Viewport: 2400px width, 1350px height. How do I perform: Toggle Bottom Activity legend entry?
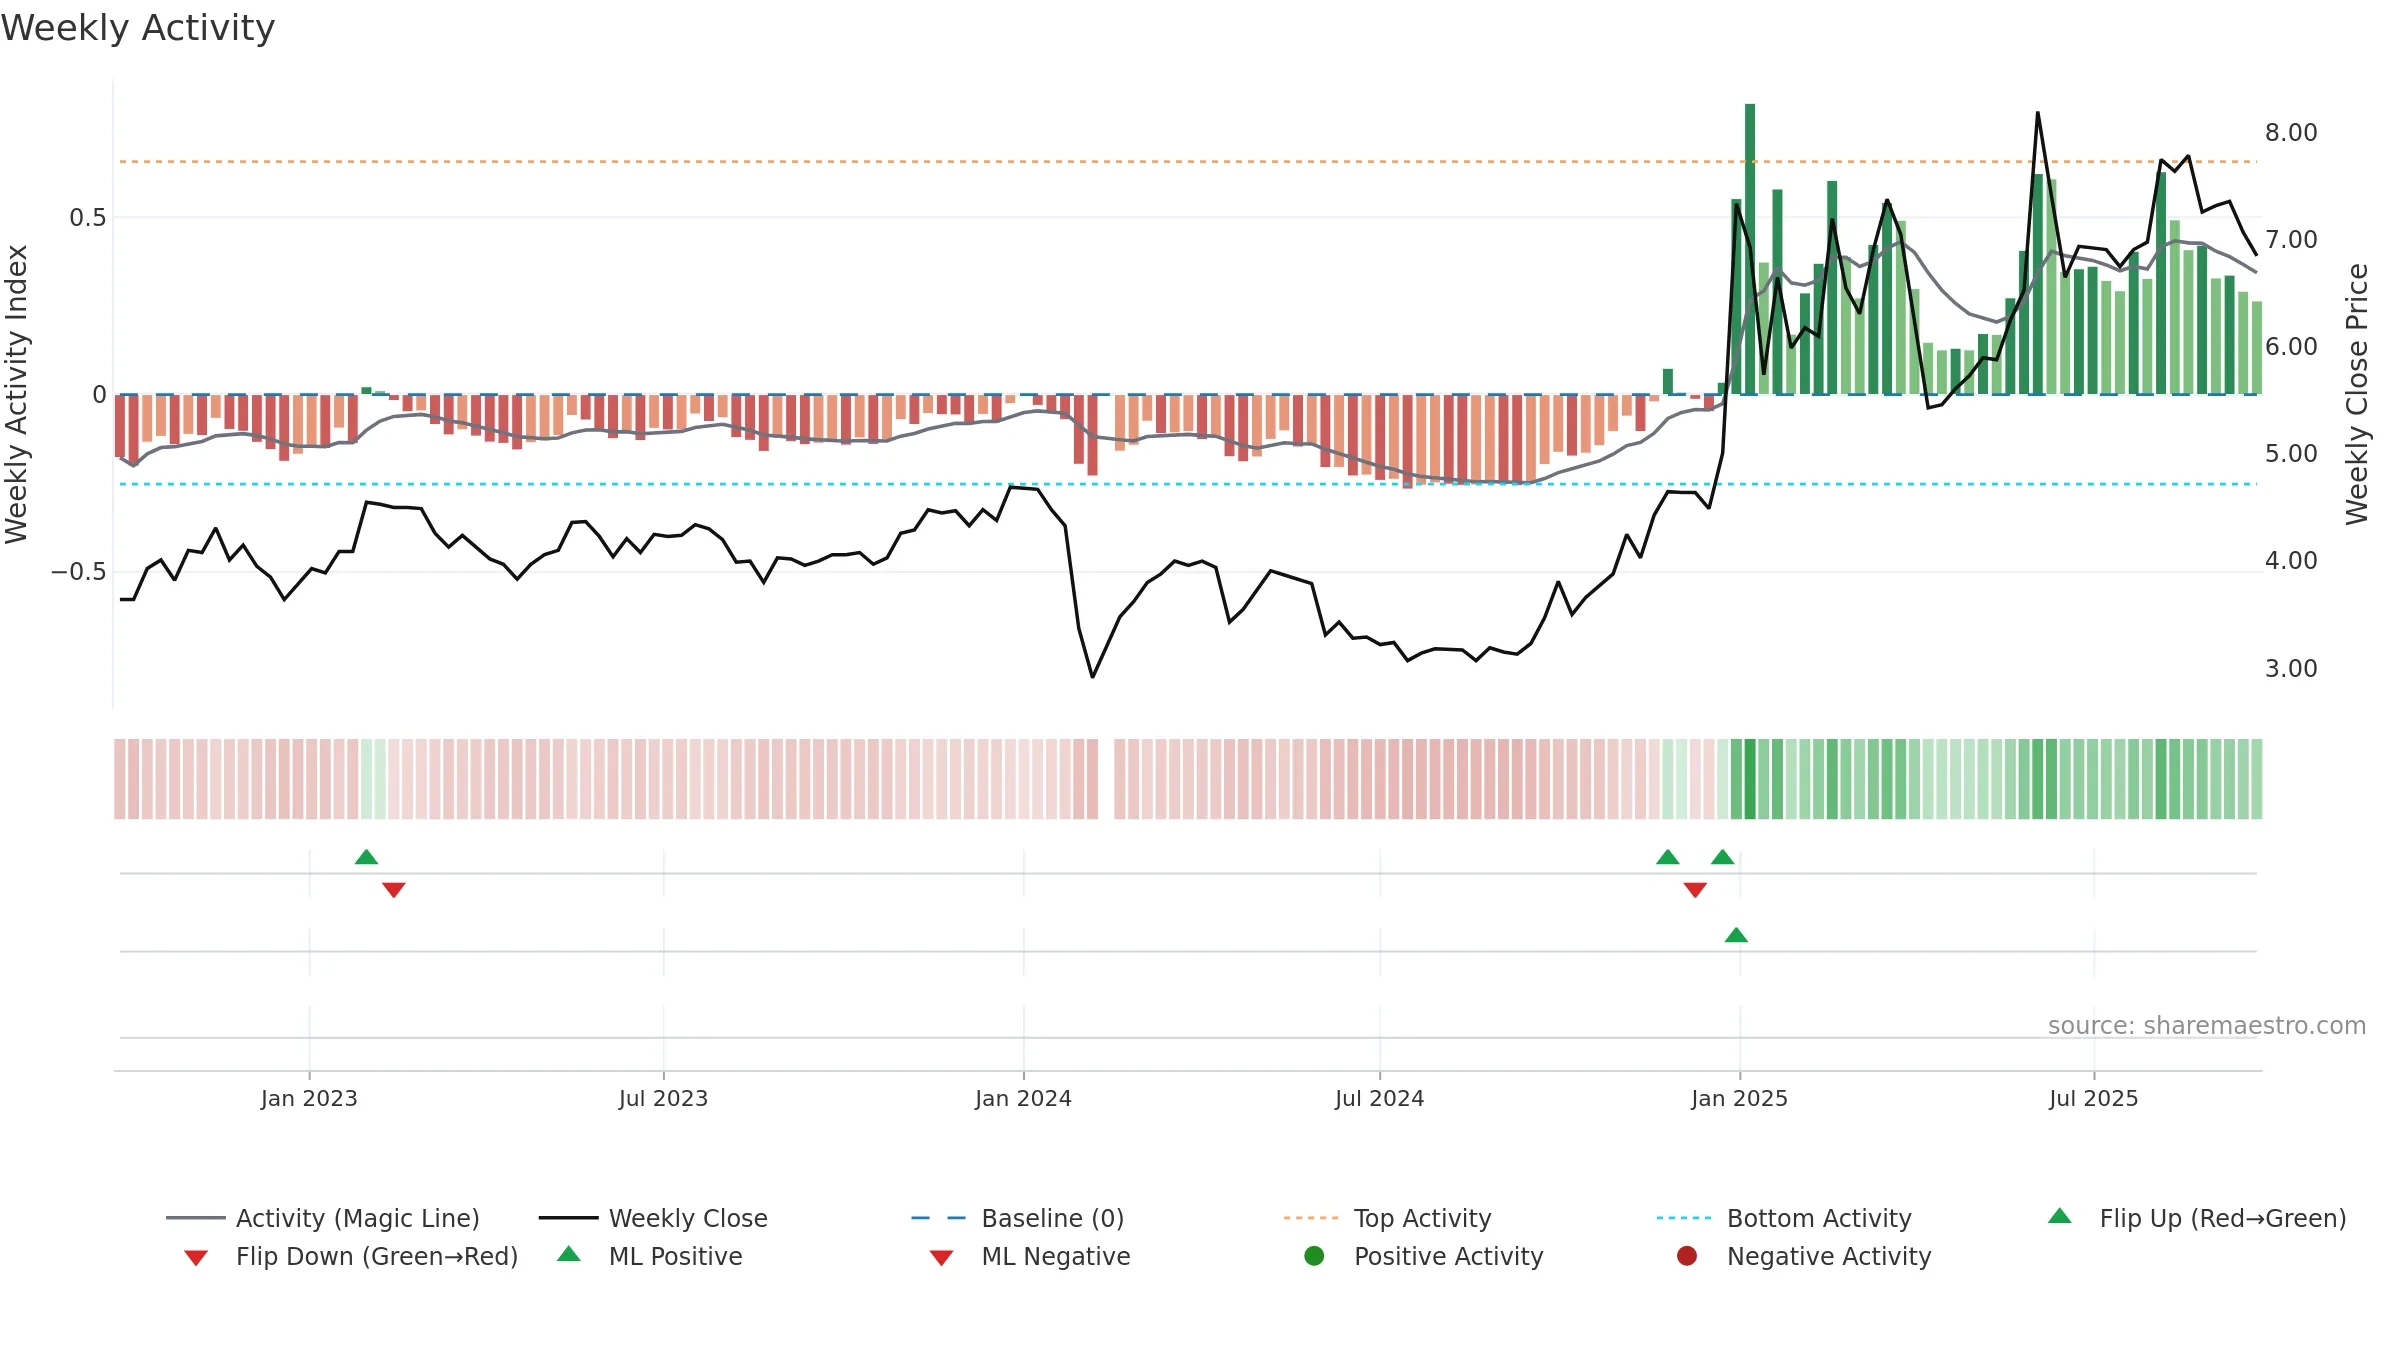pos(1784,1218)
